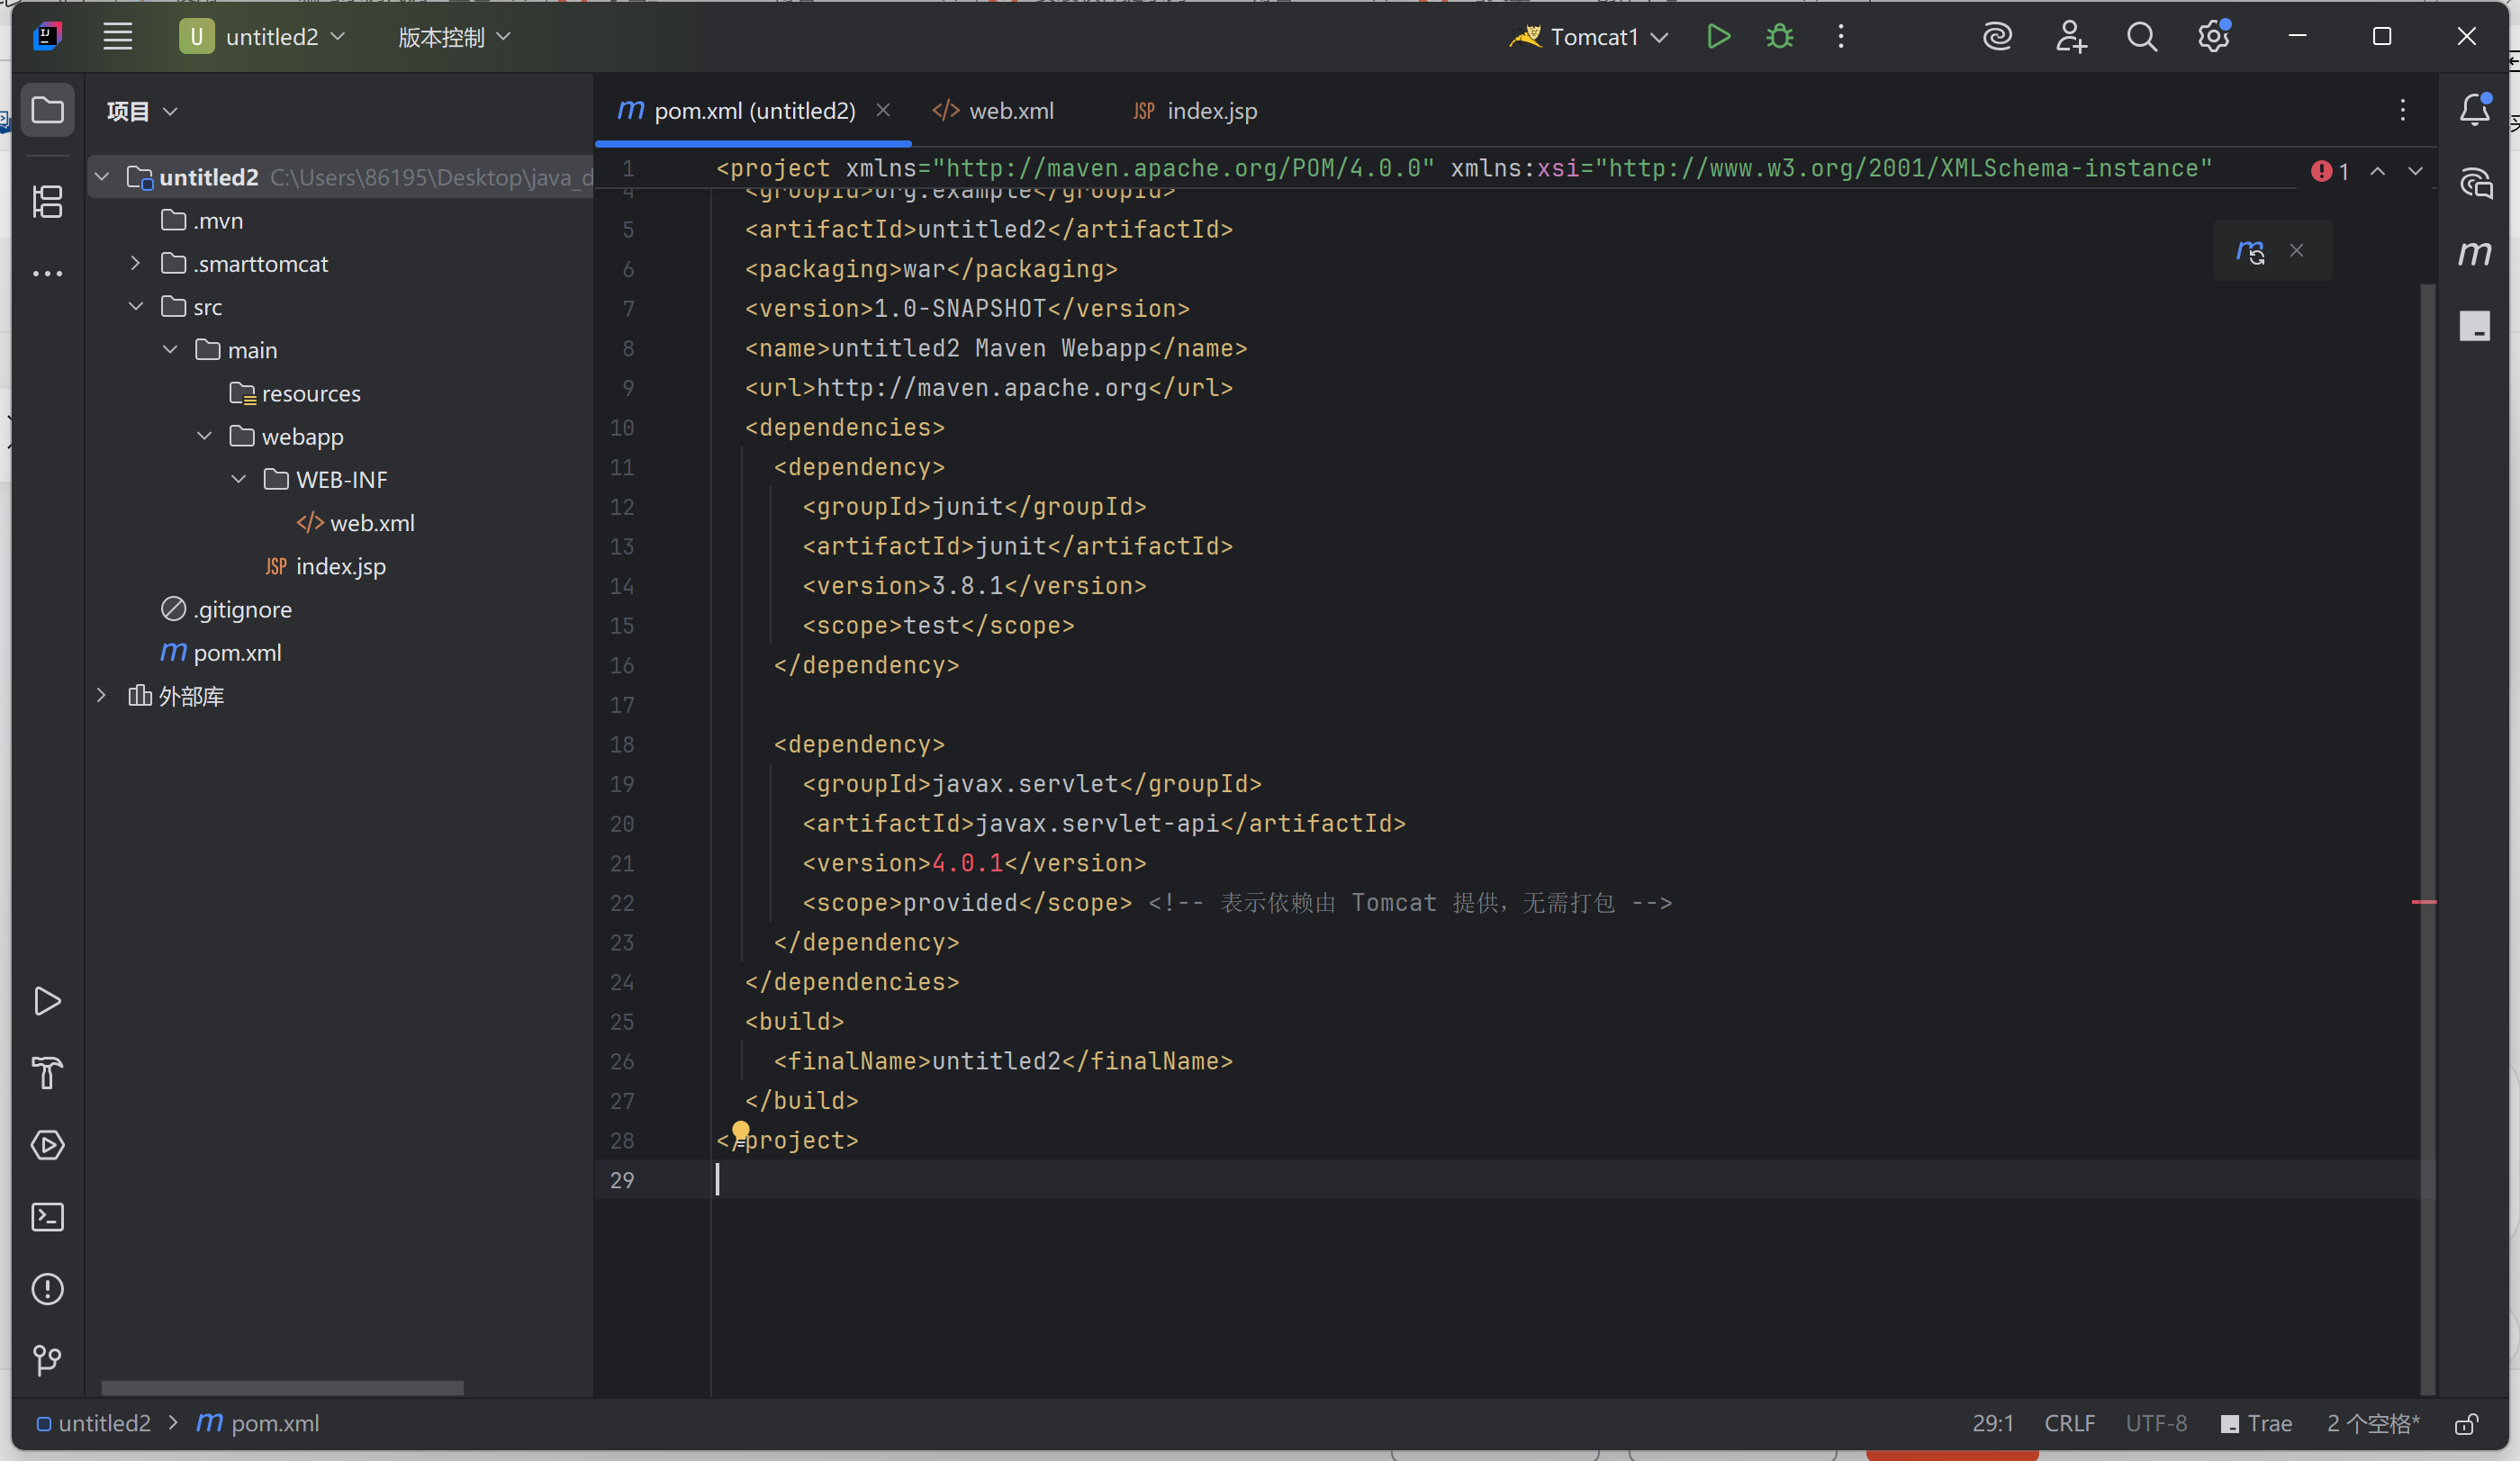Image resolution: width=2520 pixels, height=1461 pixels.
Task: Open IDE settings gear
Action: click(x=2214, y=37)
